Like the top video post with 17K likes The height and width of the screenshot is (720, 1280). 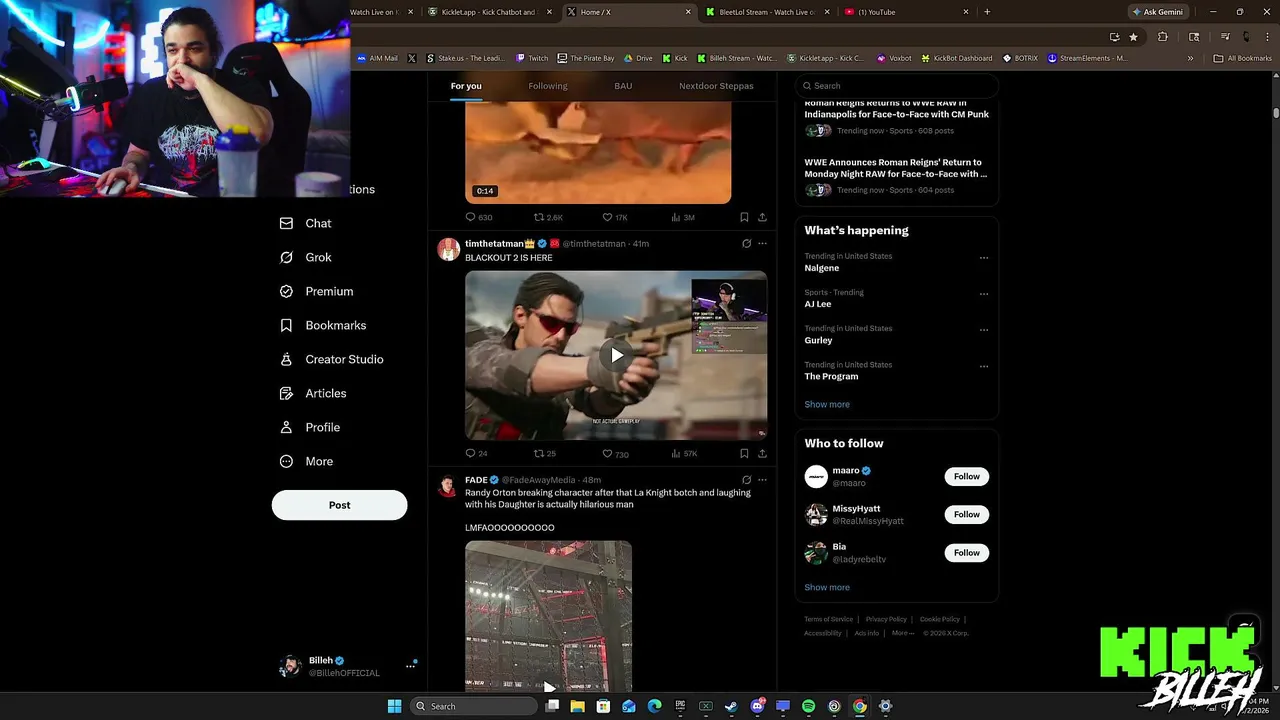click(614, 217)
